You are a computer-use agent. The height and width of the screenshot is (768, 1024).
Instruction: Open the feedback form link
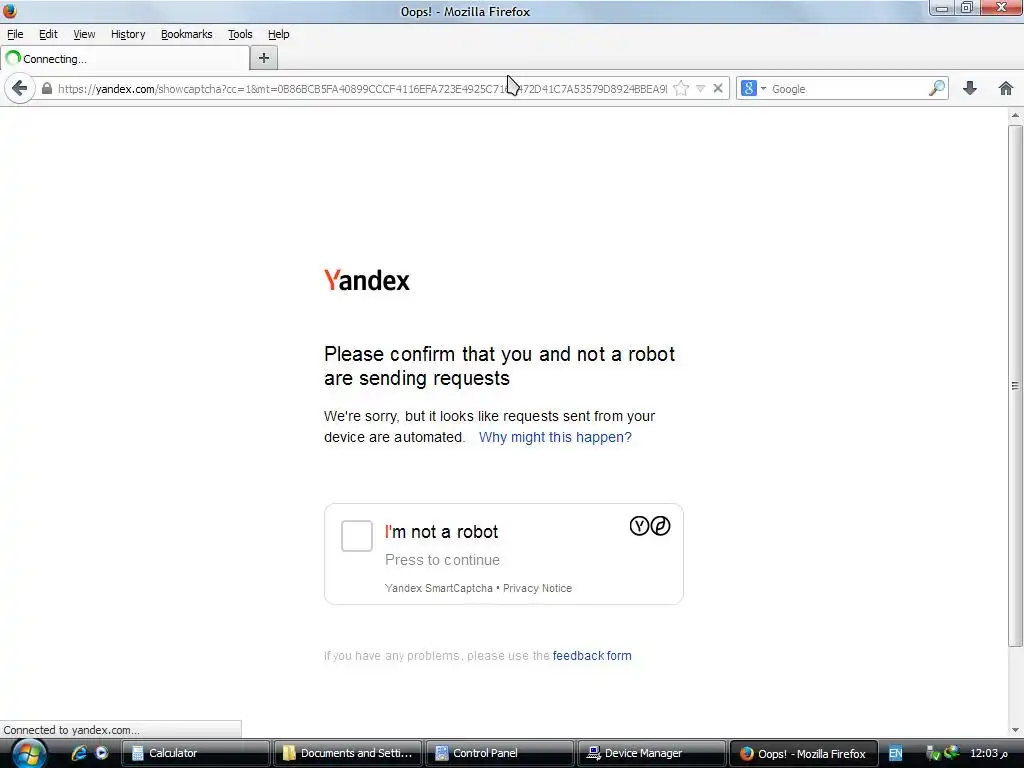click(592, 656)
